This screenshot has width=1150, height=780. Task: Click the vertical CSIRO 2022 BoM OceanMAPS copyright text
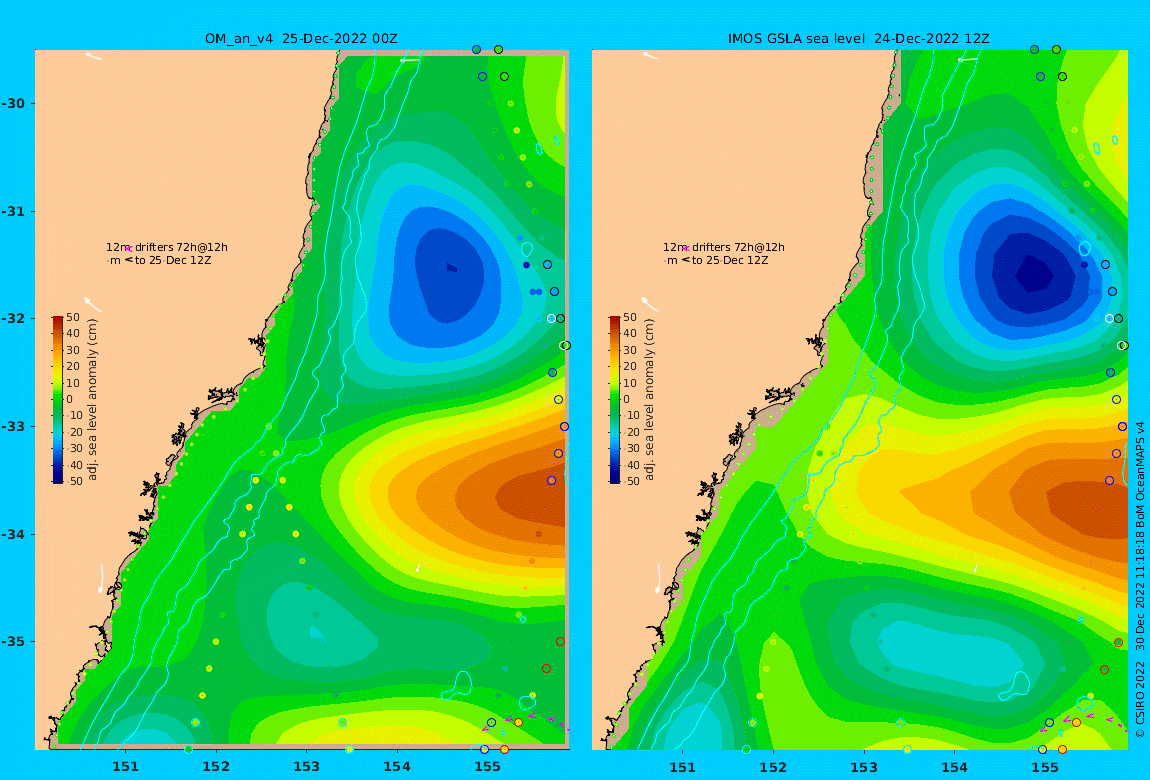coord(1140,579)
